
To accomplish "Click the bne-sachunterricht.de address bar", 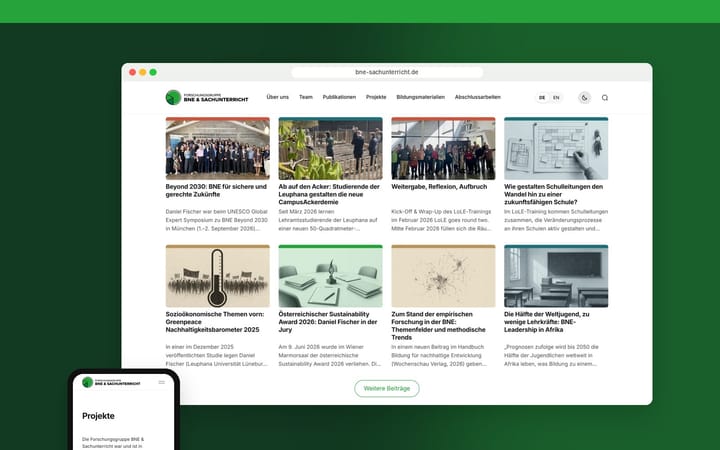I will coord(387,72).
